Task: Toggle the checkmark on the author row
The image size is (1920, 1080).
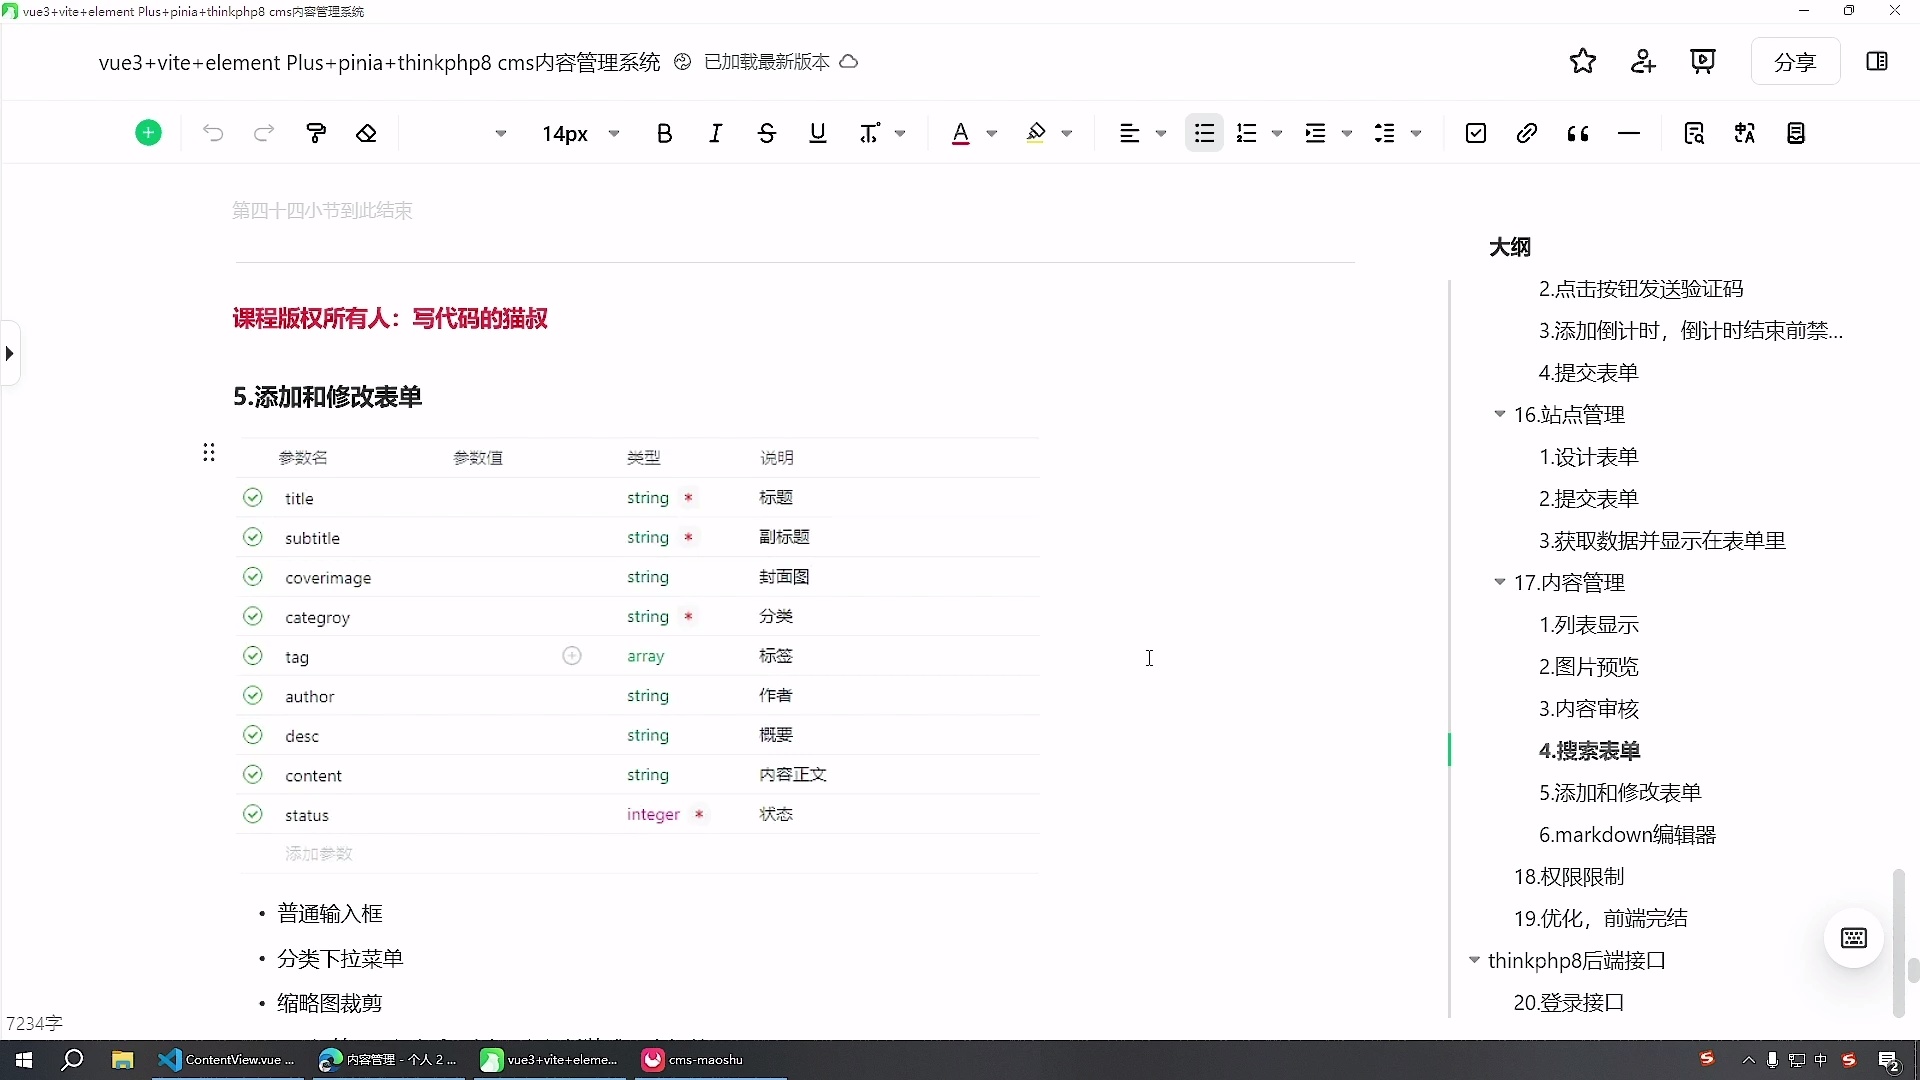Action: tap(253, 695)
